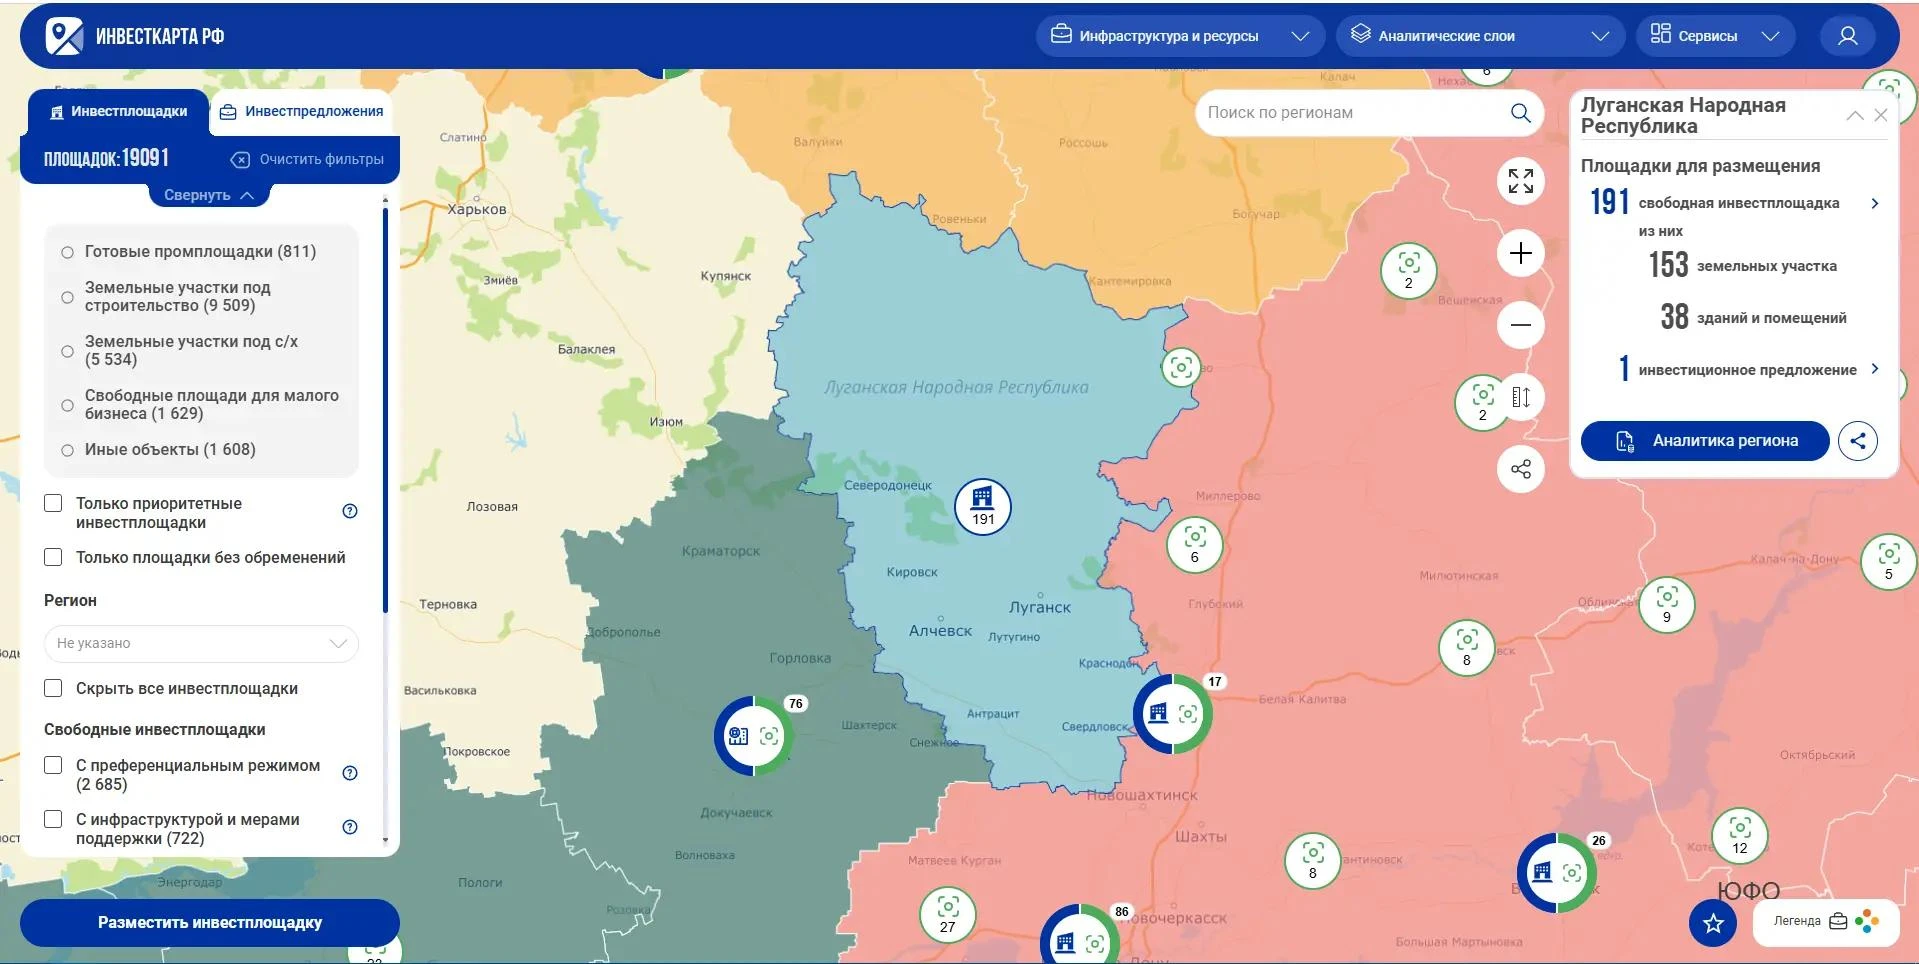Click the map share icon
The height and width of the screenshot is (964, 1919).
point(1520,469)
